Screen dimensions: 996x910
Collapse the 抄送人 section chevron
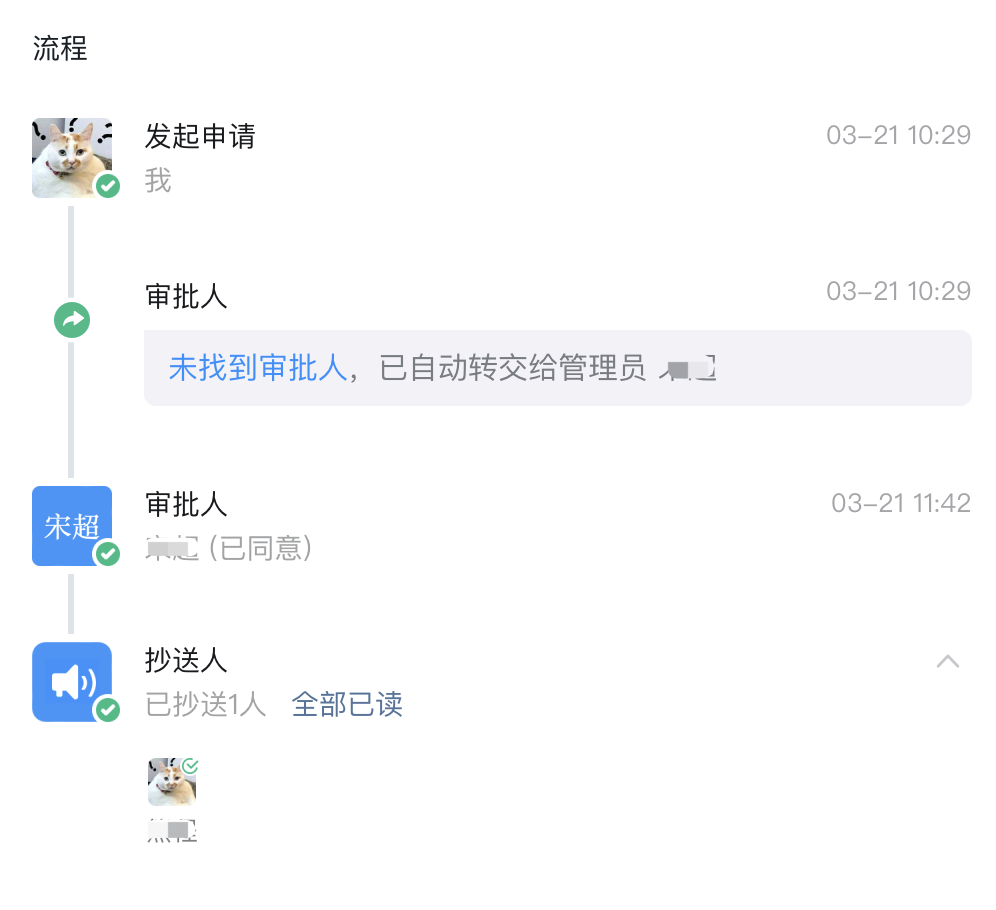[948, 661]
